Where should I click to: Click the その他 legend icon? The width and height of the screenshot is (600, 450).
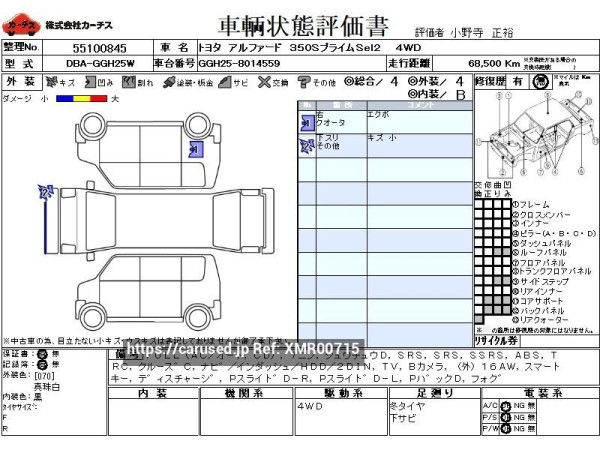304,82
